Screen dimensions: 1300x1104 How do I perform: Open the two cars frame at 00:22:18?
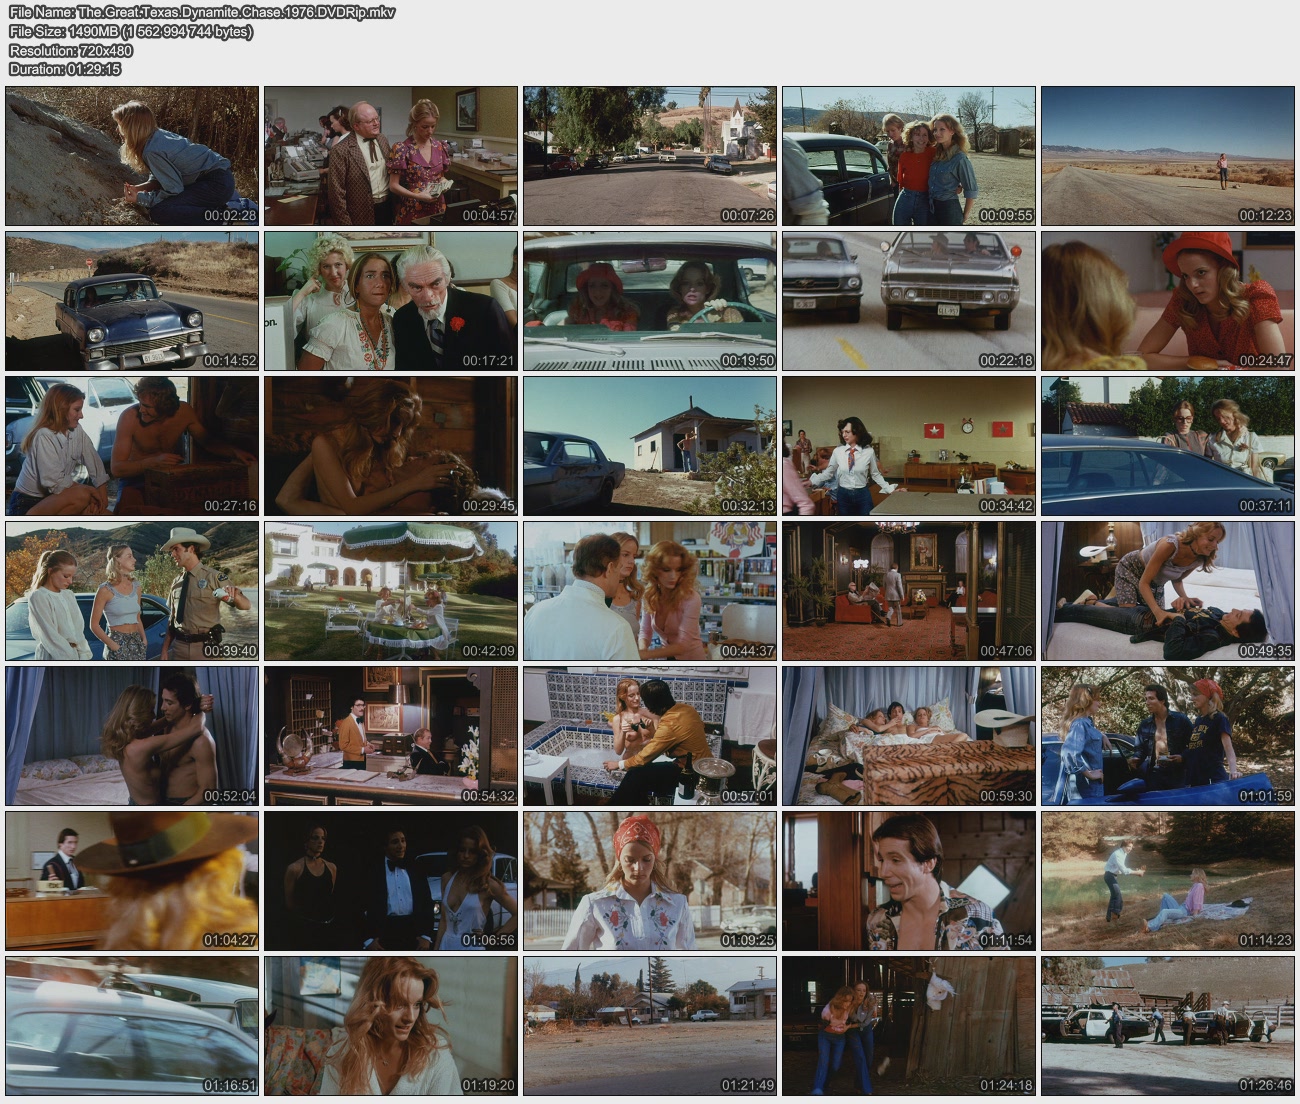[x=908, y=301]
